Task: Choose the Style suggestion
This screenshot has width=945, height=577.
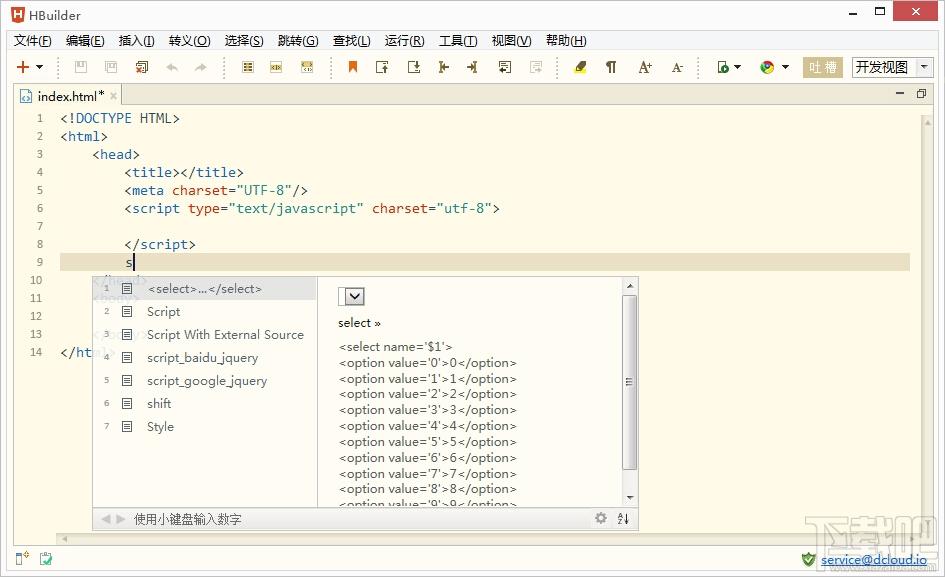Action: pyautogui.click(x=205, y=426)
